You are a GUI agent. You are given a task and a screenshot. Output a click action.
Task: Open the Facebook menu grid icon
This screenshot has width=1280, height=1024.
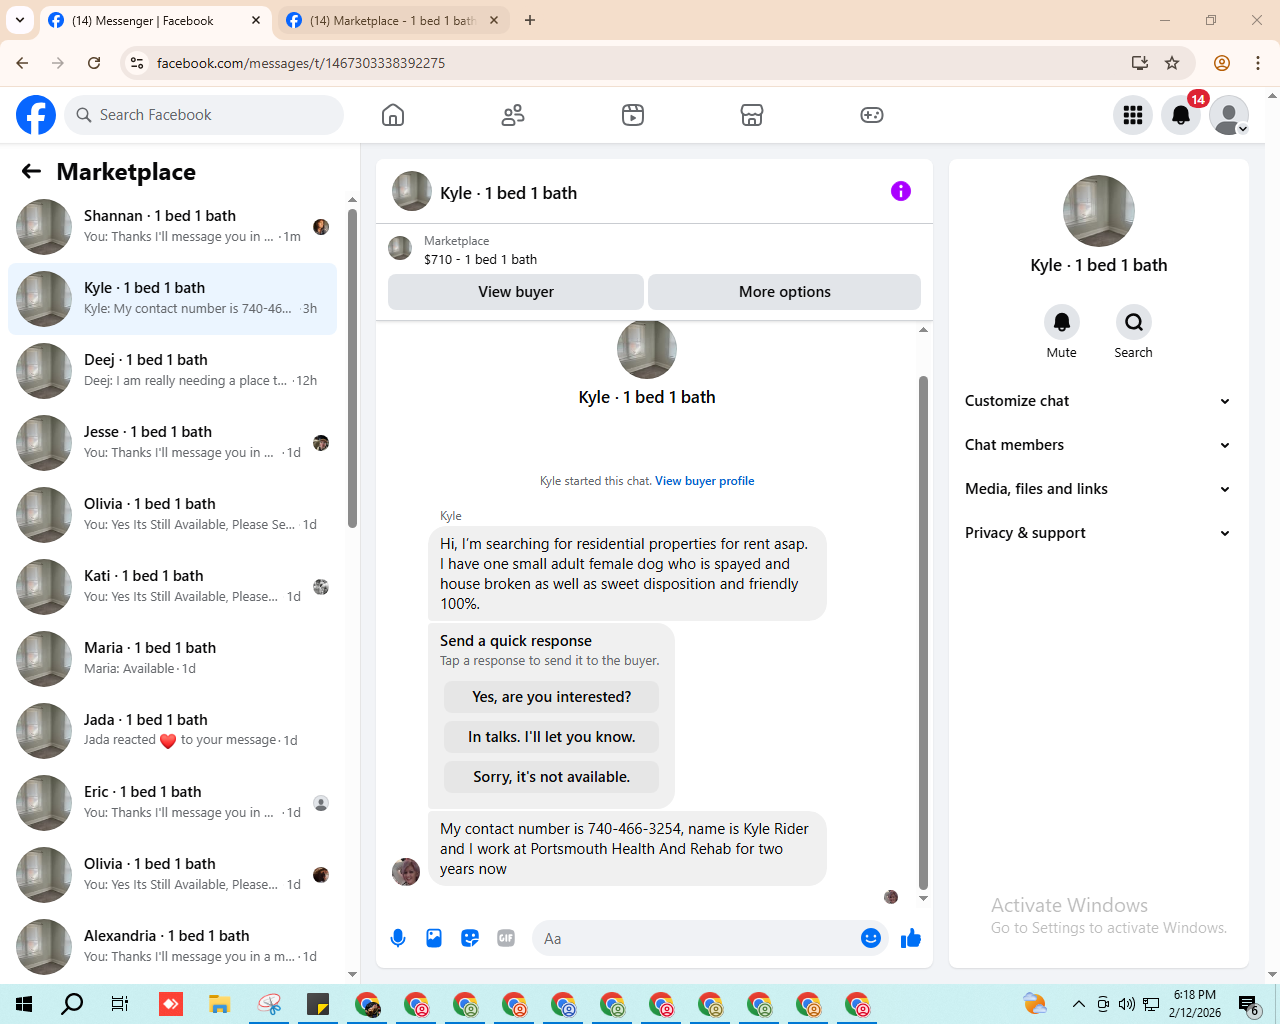tap(1133, 115)
